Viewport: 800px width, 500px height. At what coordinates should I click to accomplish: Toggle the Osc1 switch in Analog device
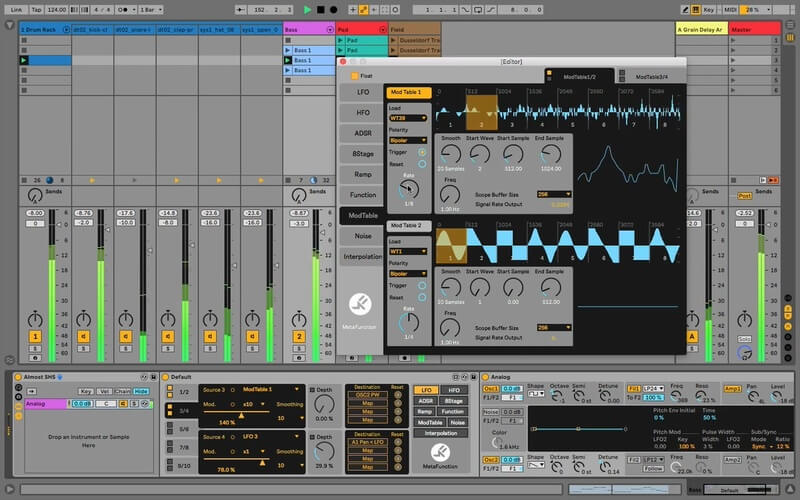pos(491,389)
